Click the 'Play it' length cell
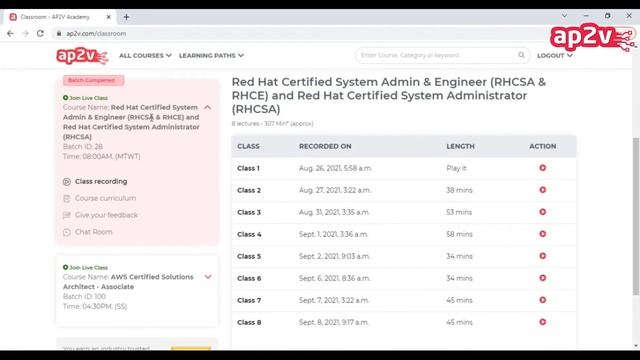 coord(456,168)
